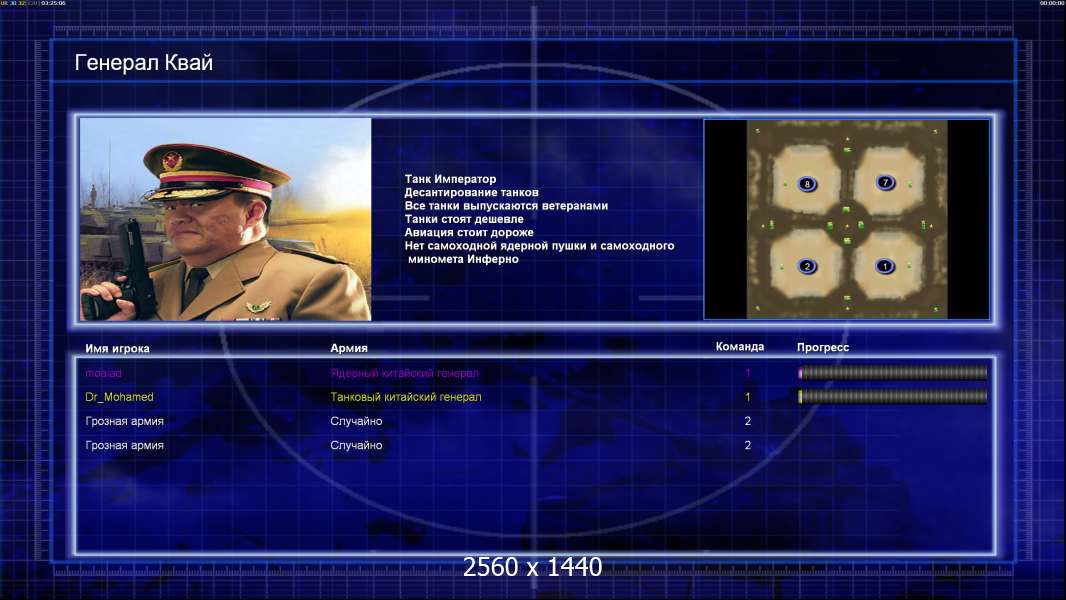Screen dimensions: 1066x600
Task: Click column header 'Армия'
Action: click(x=349, y=348)
